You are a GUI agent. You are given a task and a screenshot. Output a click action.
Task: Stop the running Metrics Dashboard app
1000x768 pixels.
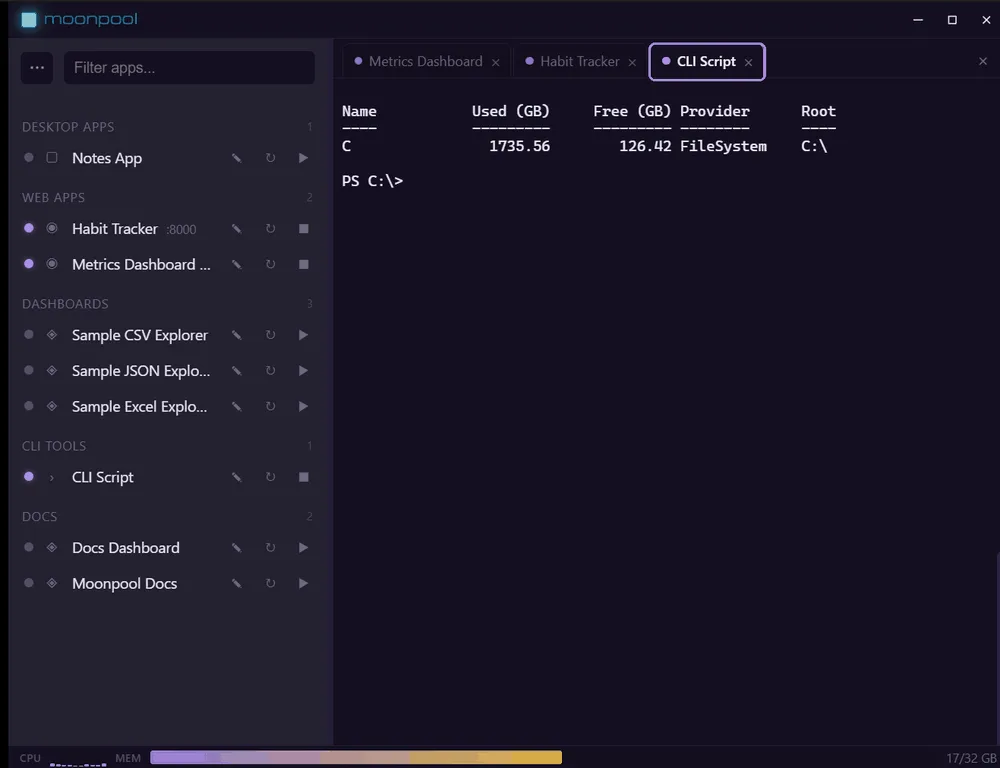pos(304,264)
